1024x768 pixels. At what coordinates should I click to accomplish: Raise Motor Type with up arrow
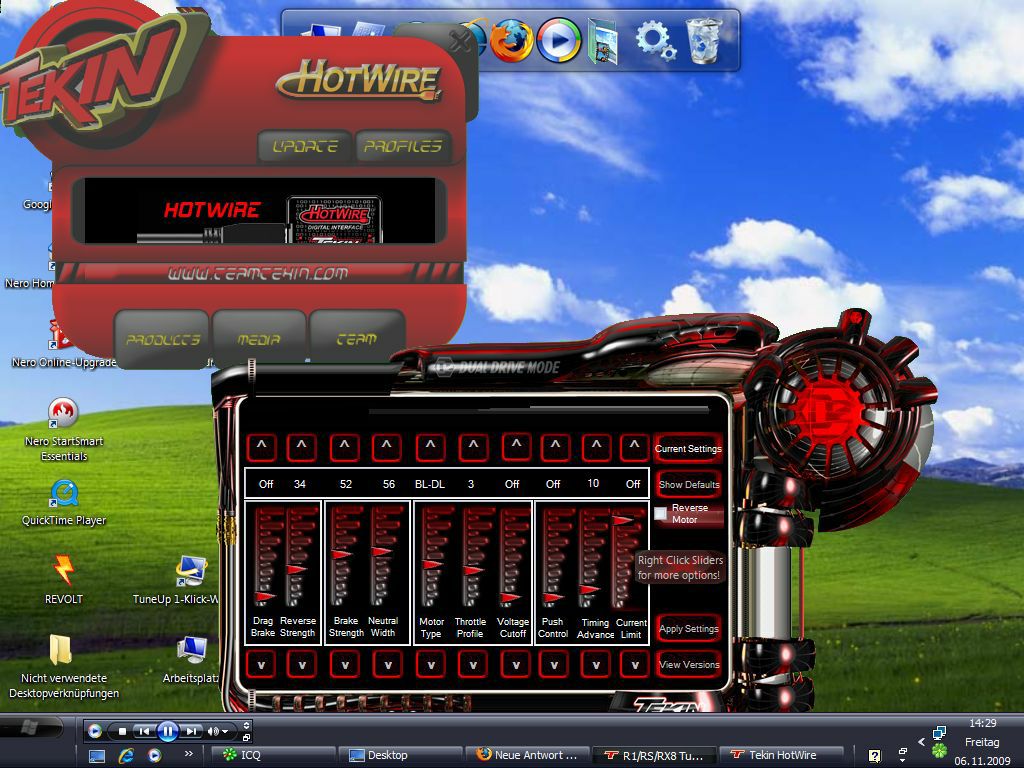(x=430, y=447)
